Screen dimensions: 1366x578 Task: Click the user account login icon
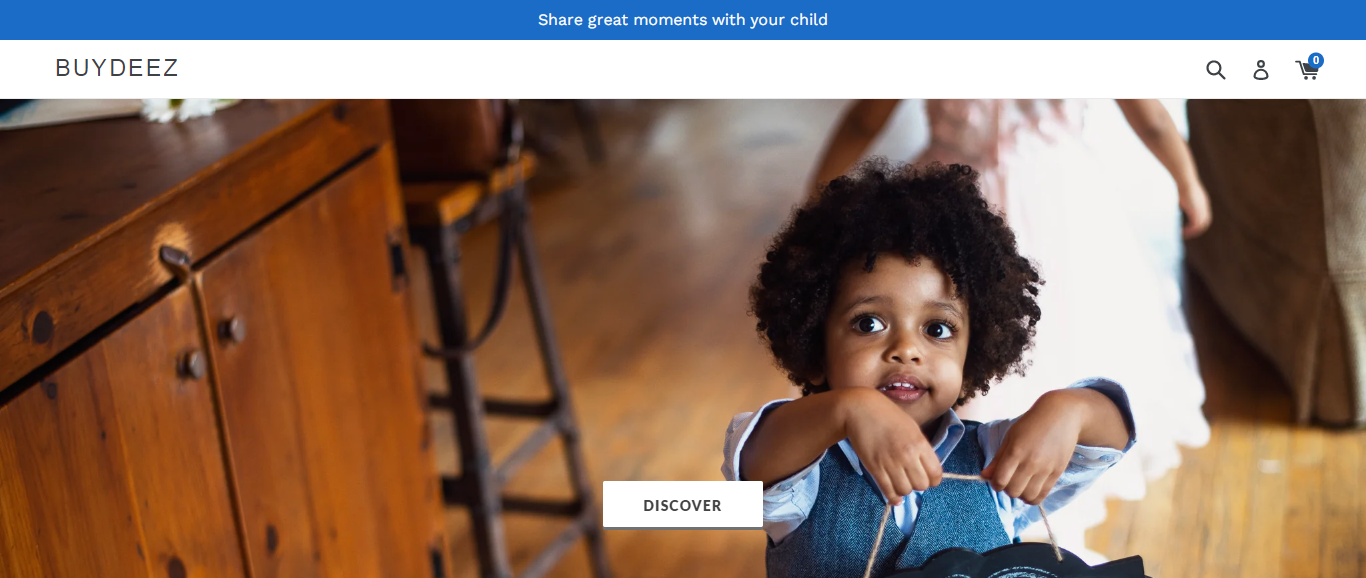pos(1261,69)
